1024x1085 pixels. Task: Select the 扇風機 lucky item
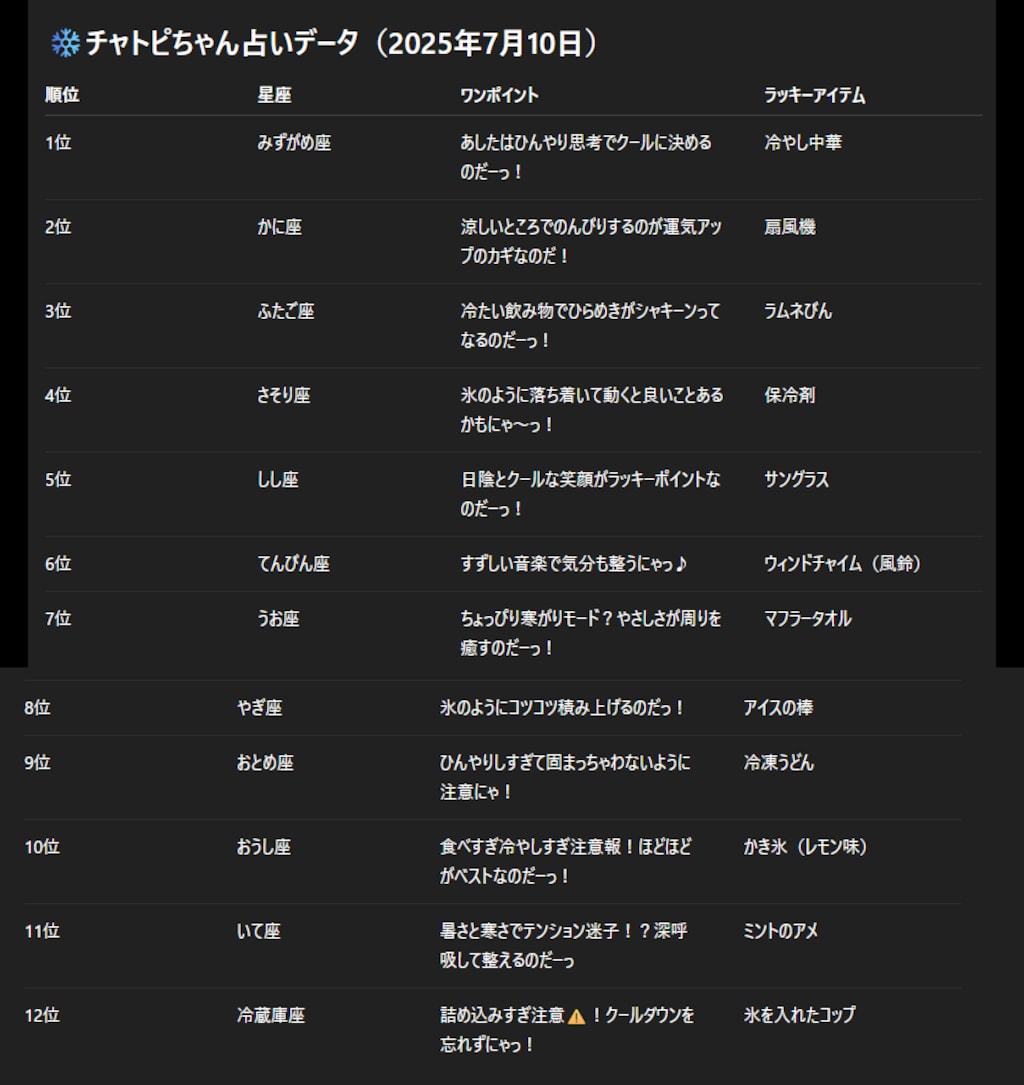click(790, 227)
